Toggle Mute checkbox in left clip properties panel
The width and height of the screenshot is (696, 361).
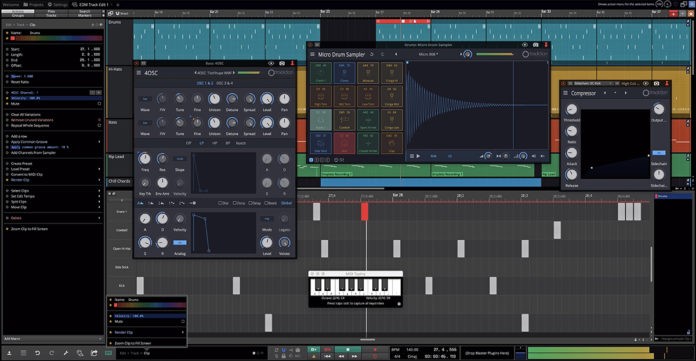(99, 103)
